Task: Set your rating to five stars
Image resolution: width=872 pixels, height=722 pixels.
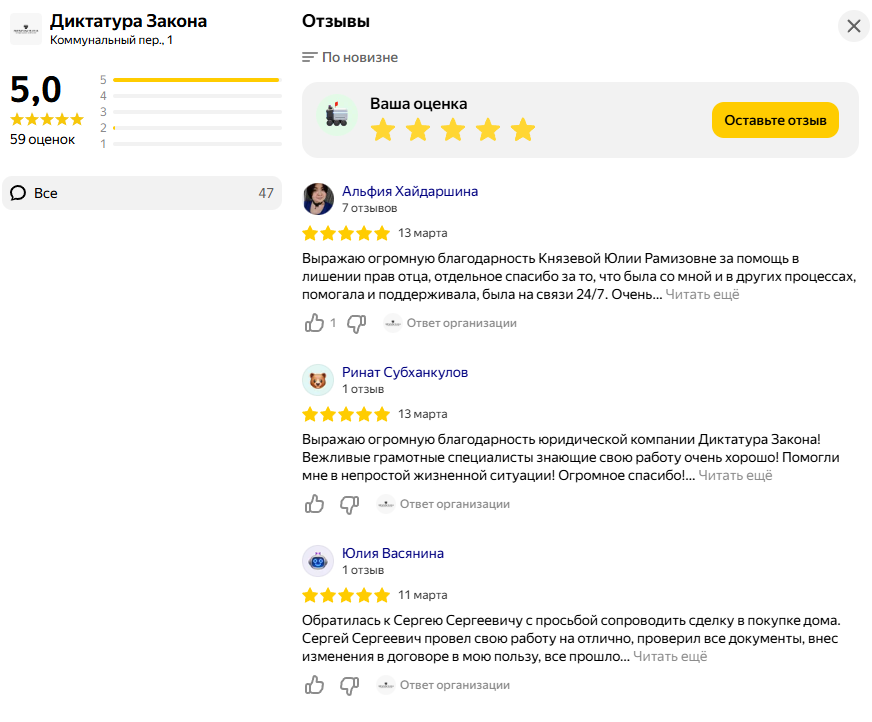Action: (523, 130)
